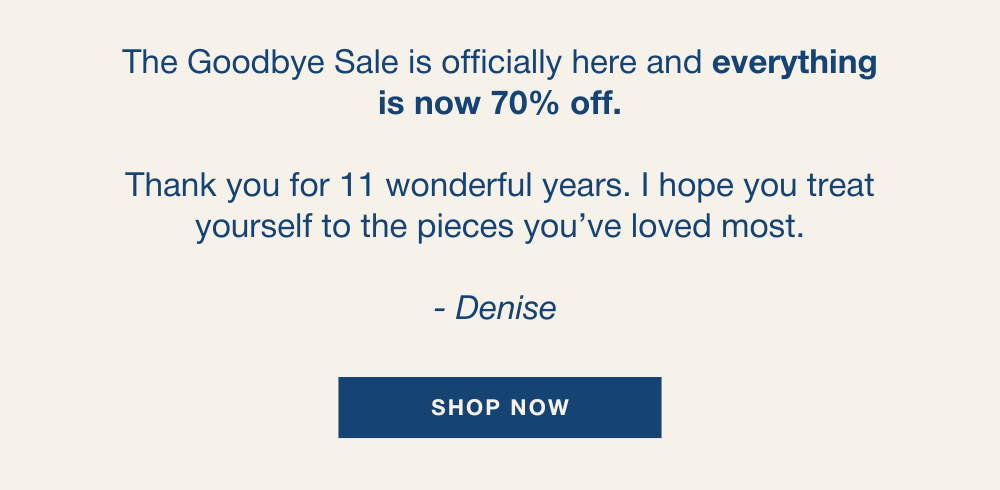1000x490 pixels.
Task: Click the word "years." in the message
Action: coord(577,186)
